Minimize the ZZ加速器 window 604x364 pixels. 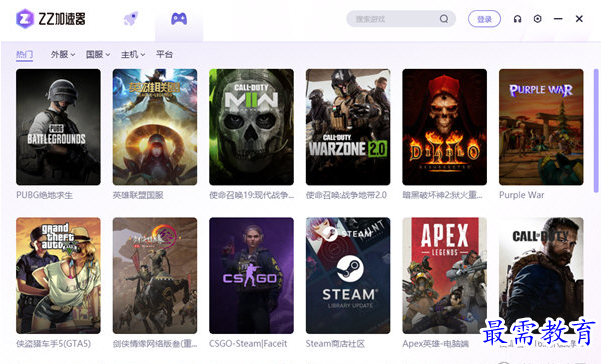[558, 18]
